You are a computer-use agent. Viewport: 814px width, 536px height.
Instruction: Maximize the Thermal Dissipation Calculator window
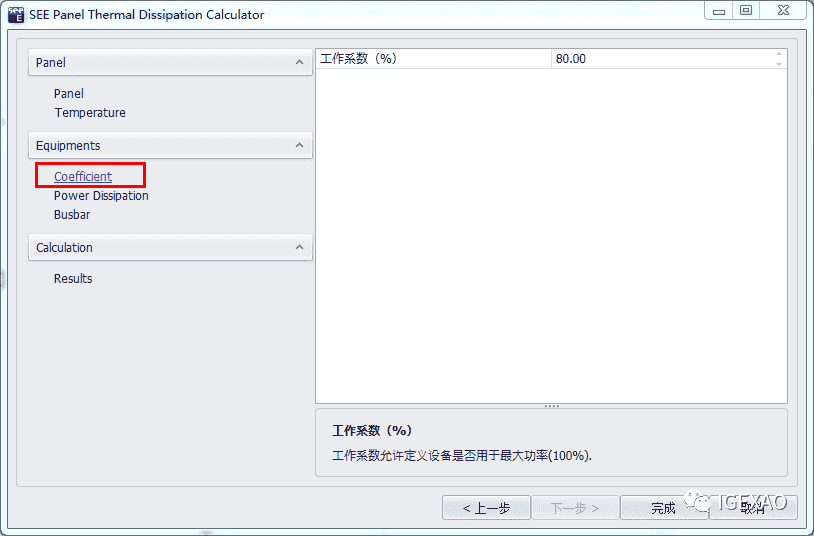coord(746,11)
